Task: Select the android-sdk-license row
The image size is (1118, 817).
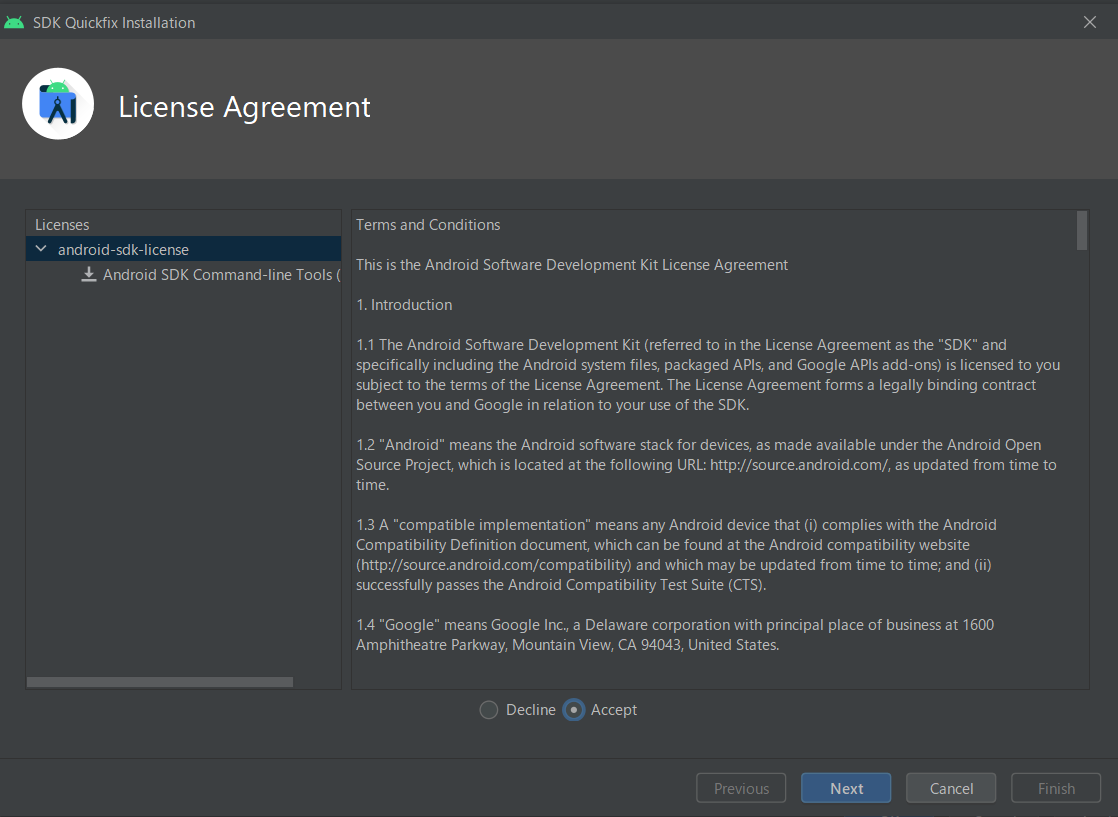Action: (184, 250)
